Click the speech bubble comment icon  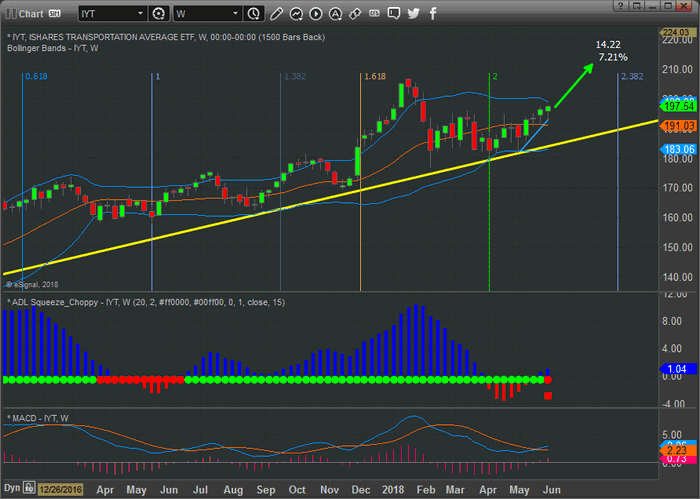(393, 14)
